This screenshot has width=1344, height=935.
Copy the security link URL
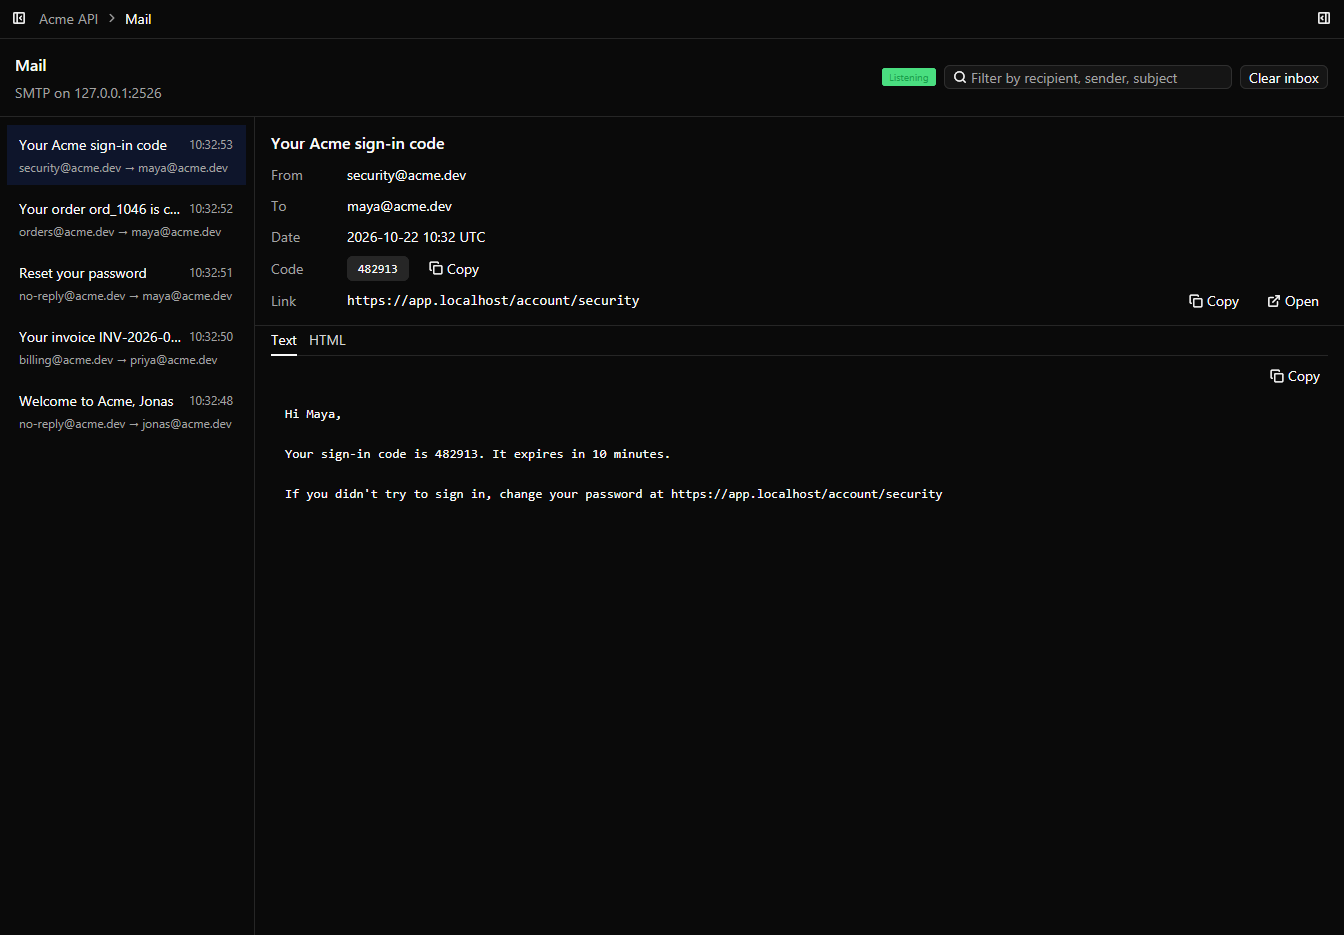click(1214, 301)
